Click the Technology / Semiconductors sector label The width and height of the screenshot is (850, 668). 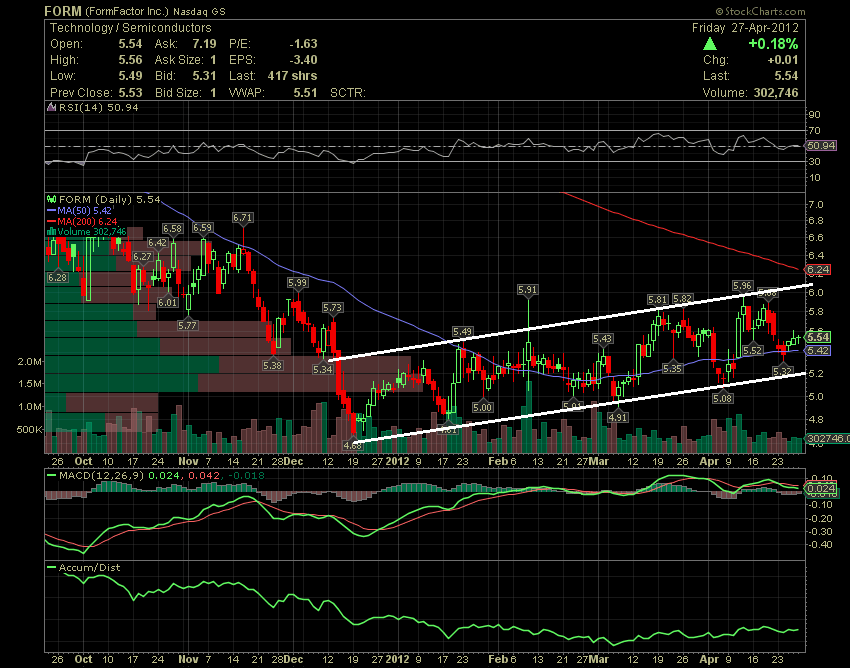point(131,28)
